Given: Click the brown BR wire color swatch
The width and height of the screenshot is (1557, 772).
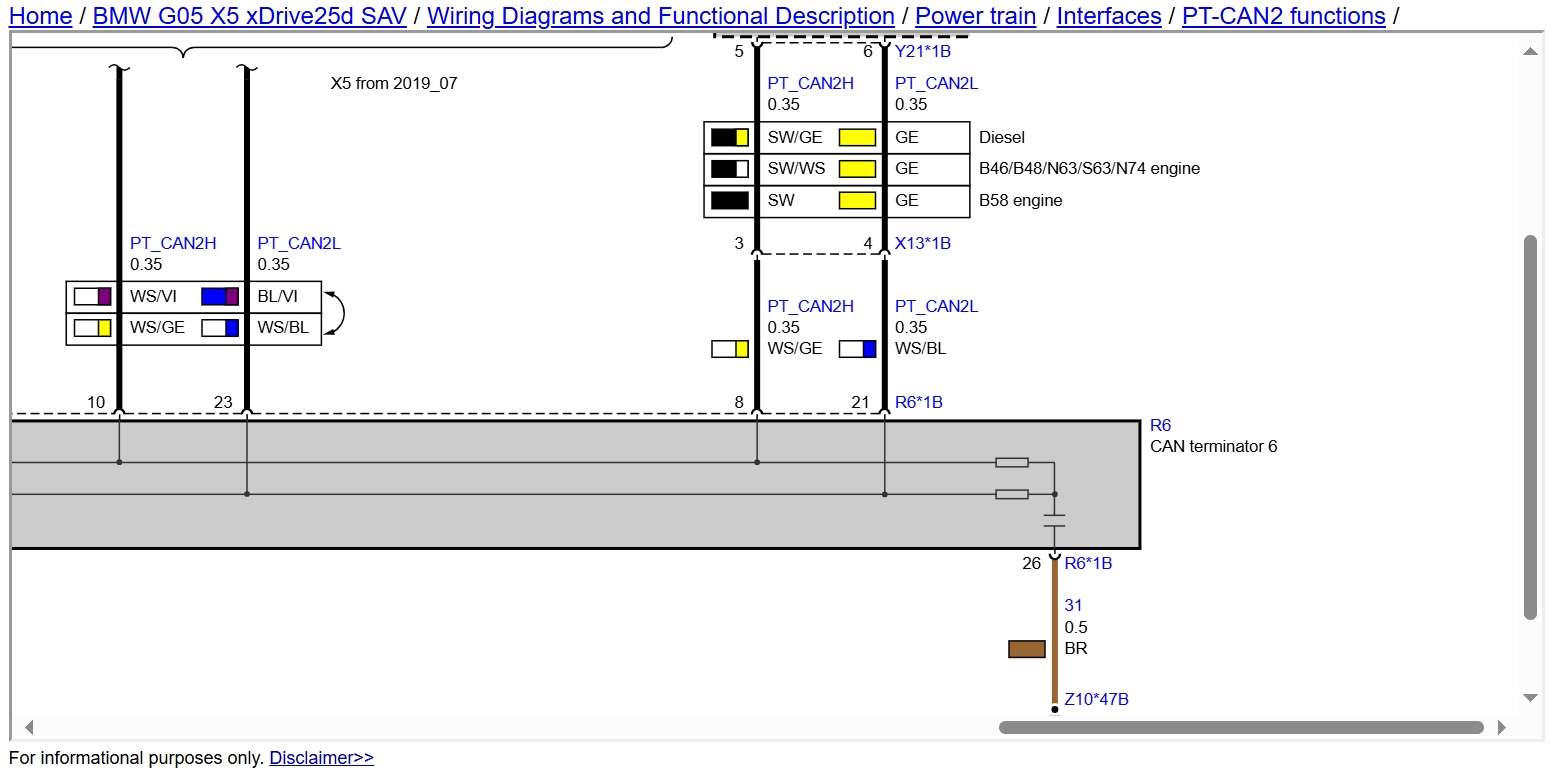Looking at the screenshot, I should [x=1027, y=649].
